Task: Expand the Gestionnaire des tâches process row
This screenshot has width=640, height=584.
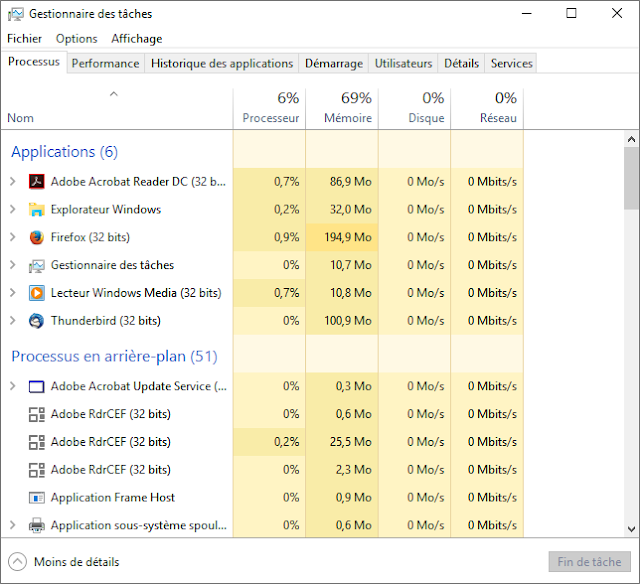Action: (13, 265)
